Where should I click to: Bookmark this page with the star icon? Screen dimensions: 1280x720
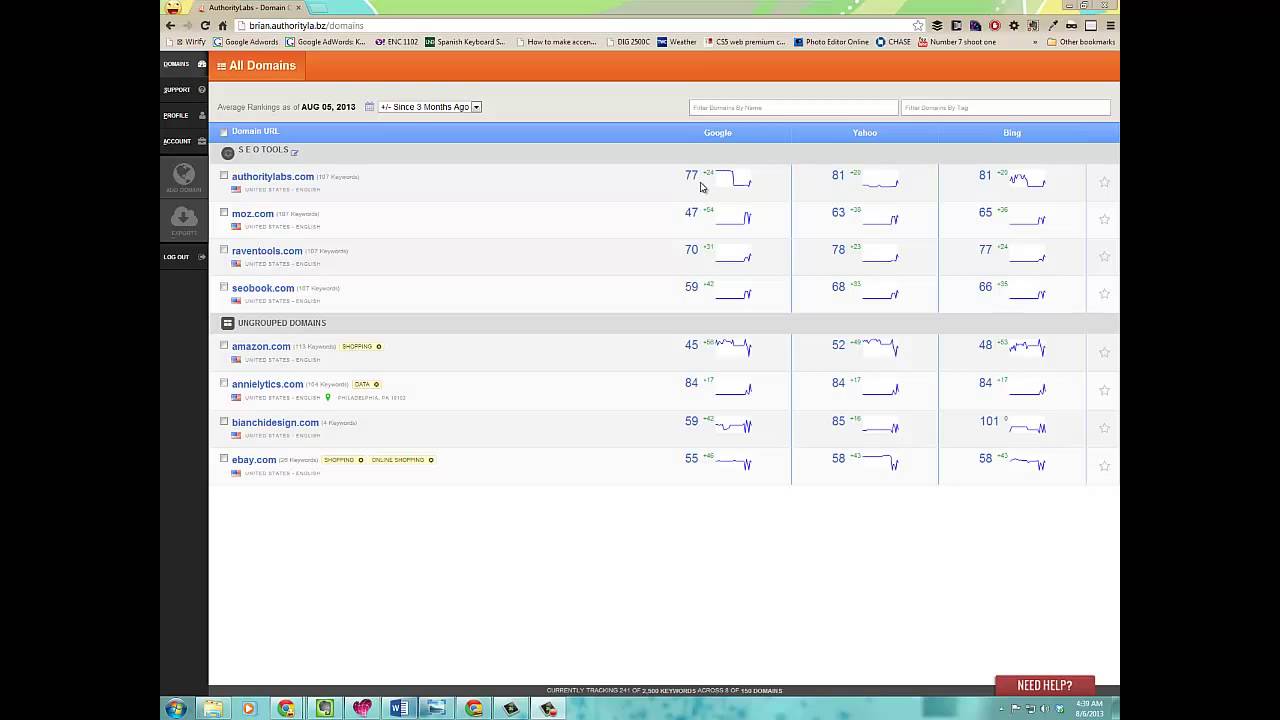pos(918,25)
